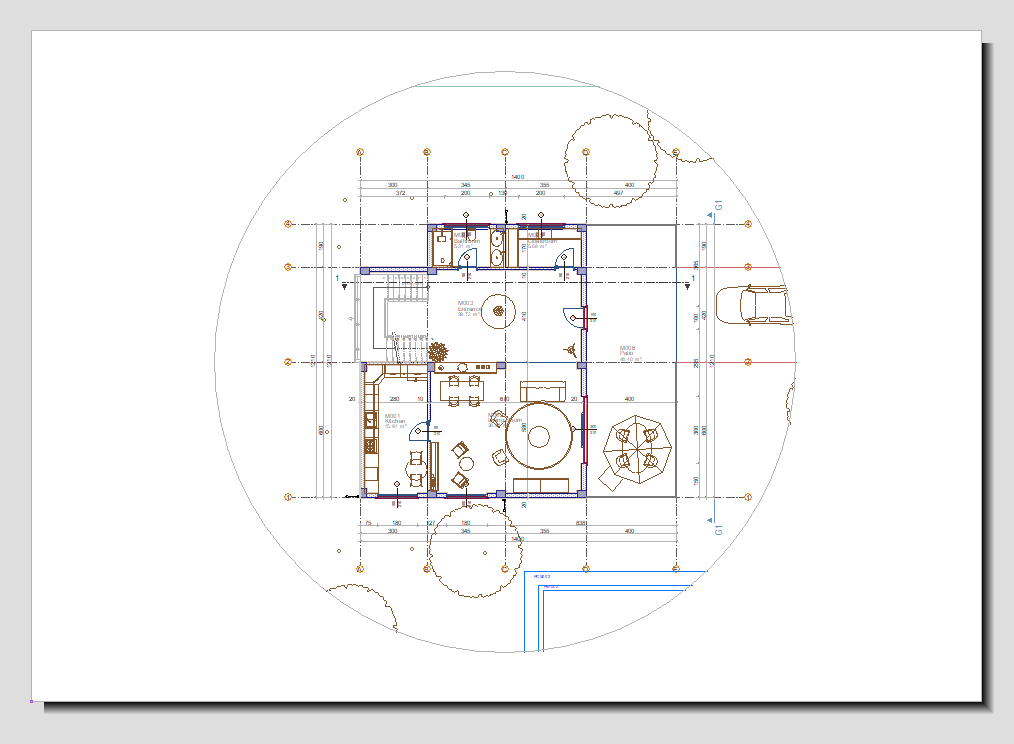Screen dimensions: 1014x744
Task: Select the tree outline below the house
Action: [x=475, y=550]
